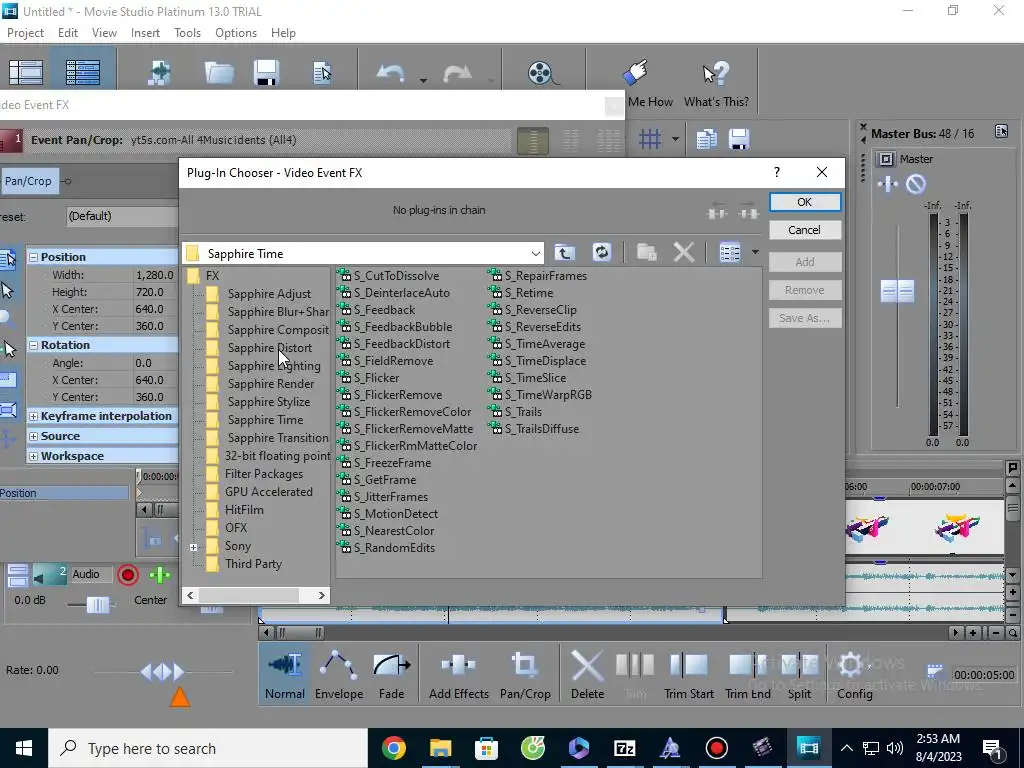Collapse the Rotation section
This screenshot has height=768, width=1024.
[33, 345]
